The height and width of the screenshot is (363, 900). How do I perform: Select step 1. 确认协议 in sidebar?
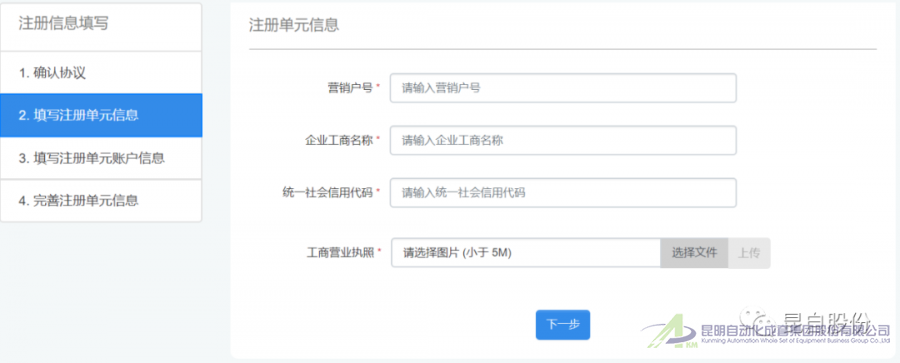click(101, 73)
